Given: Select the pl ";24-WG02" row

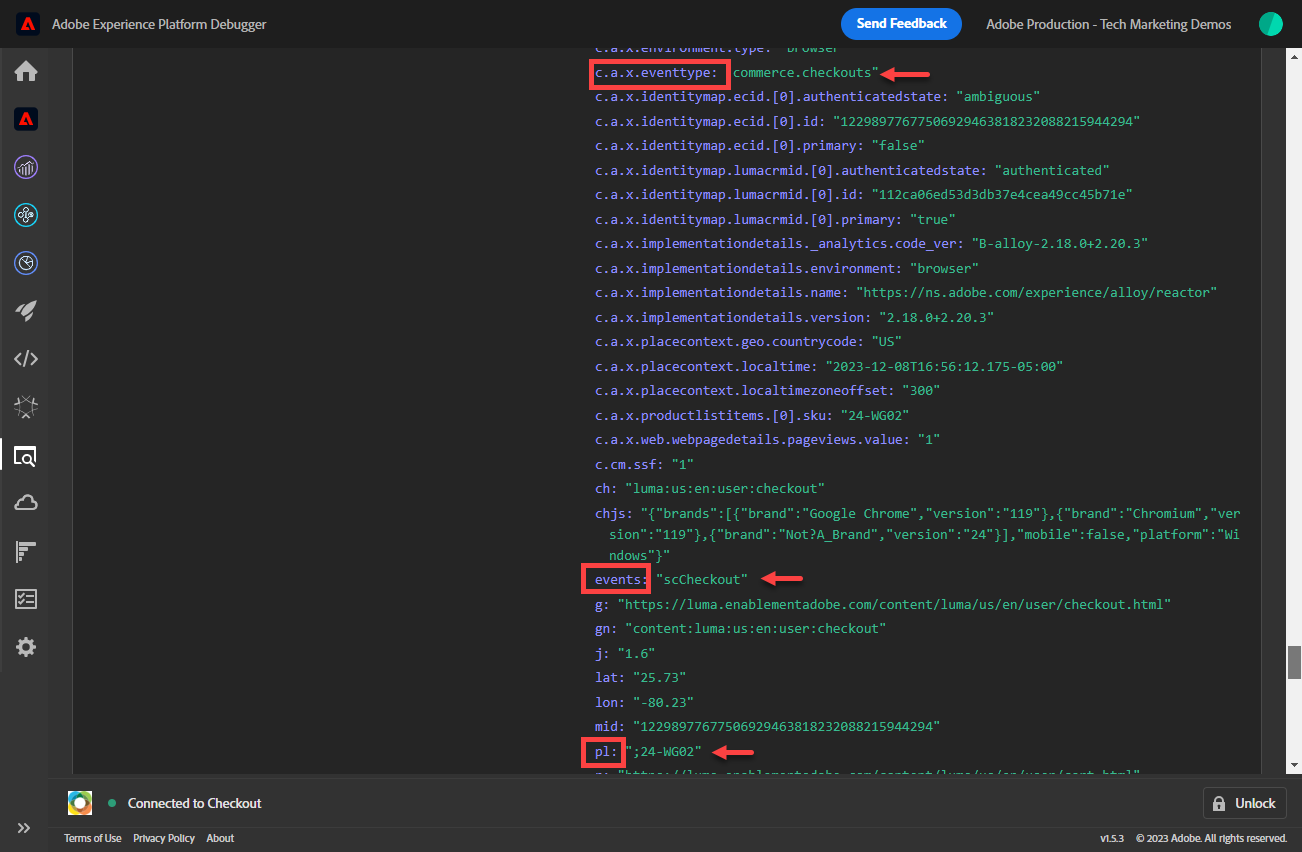Looking at the screenshot, I should click(648, 751).
